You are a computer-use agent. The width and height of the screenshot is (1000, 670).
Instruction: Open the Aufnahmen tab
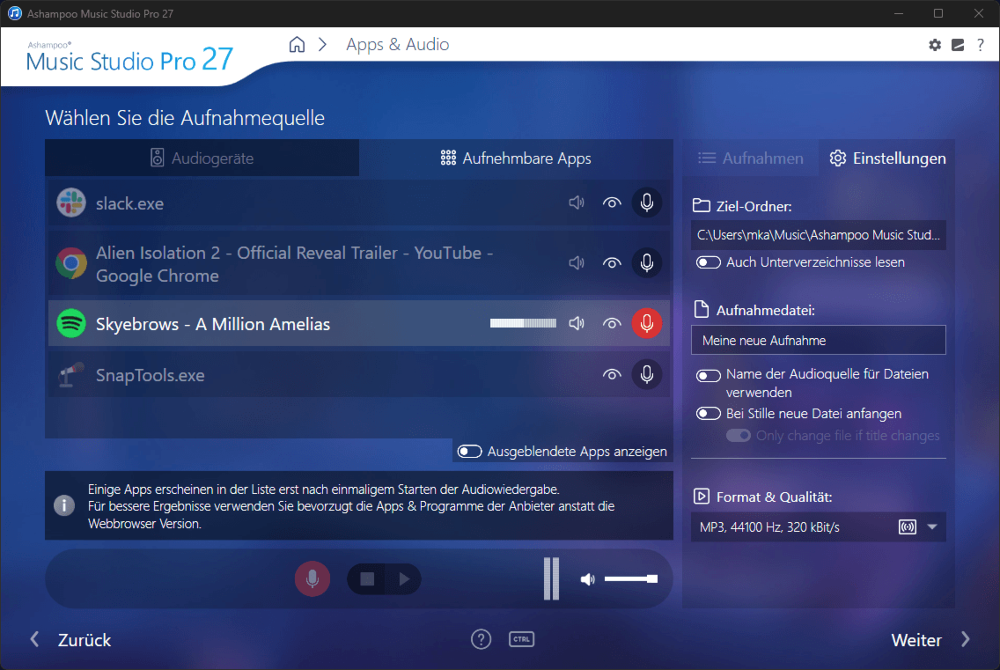[x=751, y=158]
